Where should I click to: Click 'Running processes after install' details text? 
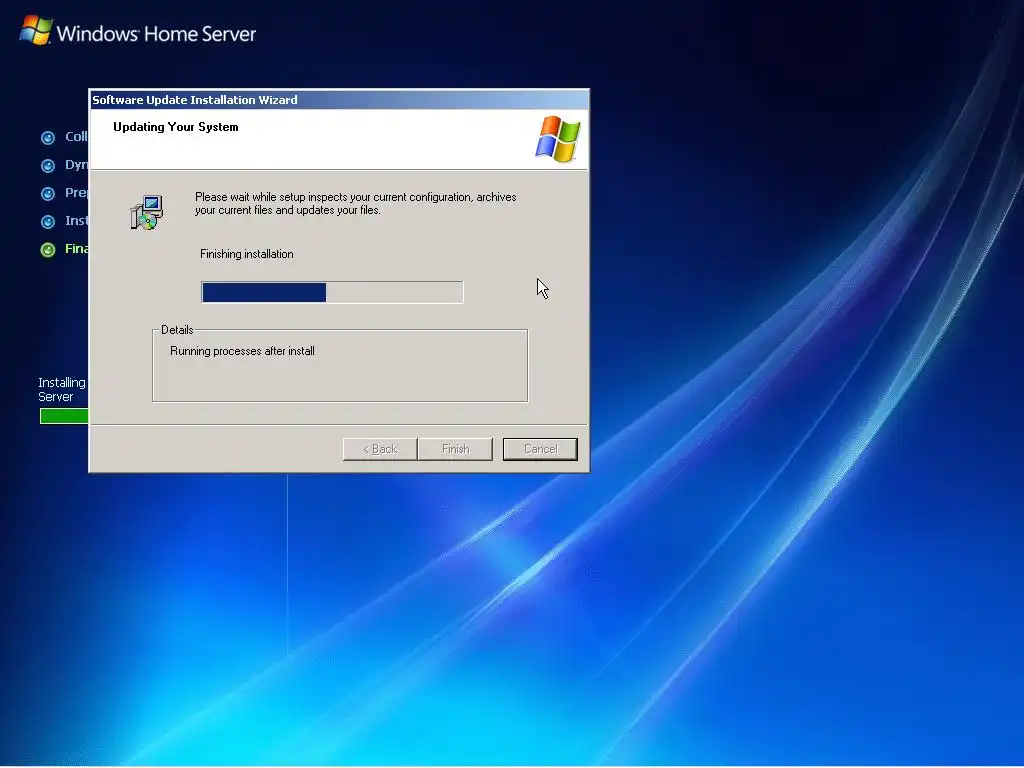point(242,351)
